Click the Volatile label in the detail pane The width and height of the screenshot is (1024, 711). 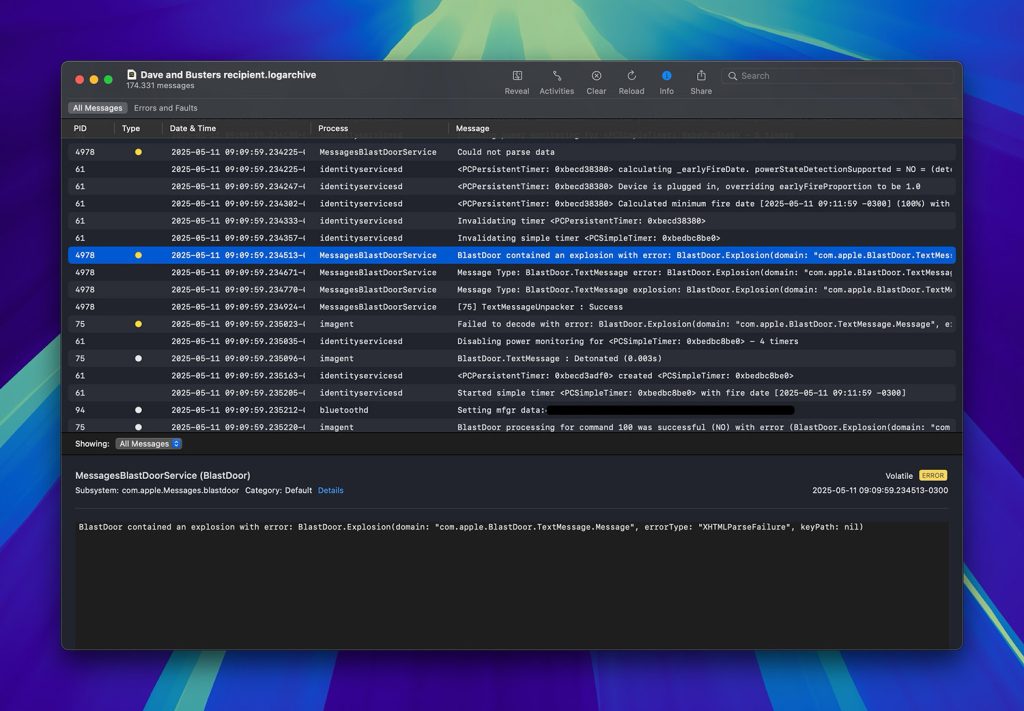coord(898,476)
